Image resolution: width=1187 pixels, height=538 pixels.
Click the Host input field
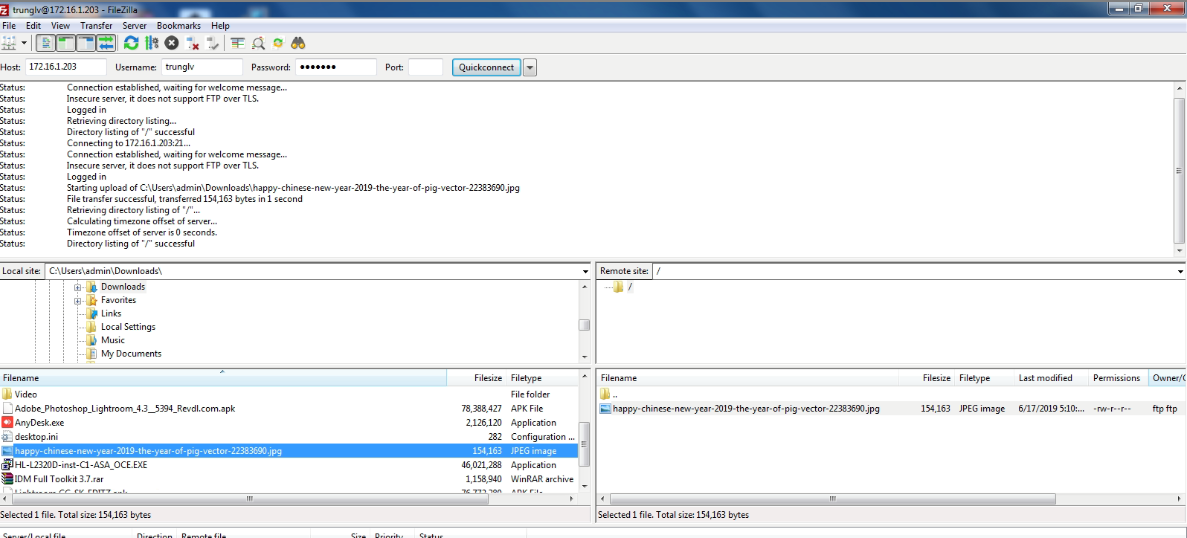66,67
